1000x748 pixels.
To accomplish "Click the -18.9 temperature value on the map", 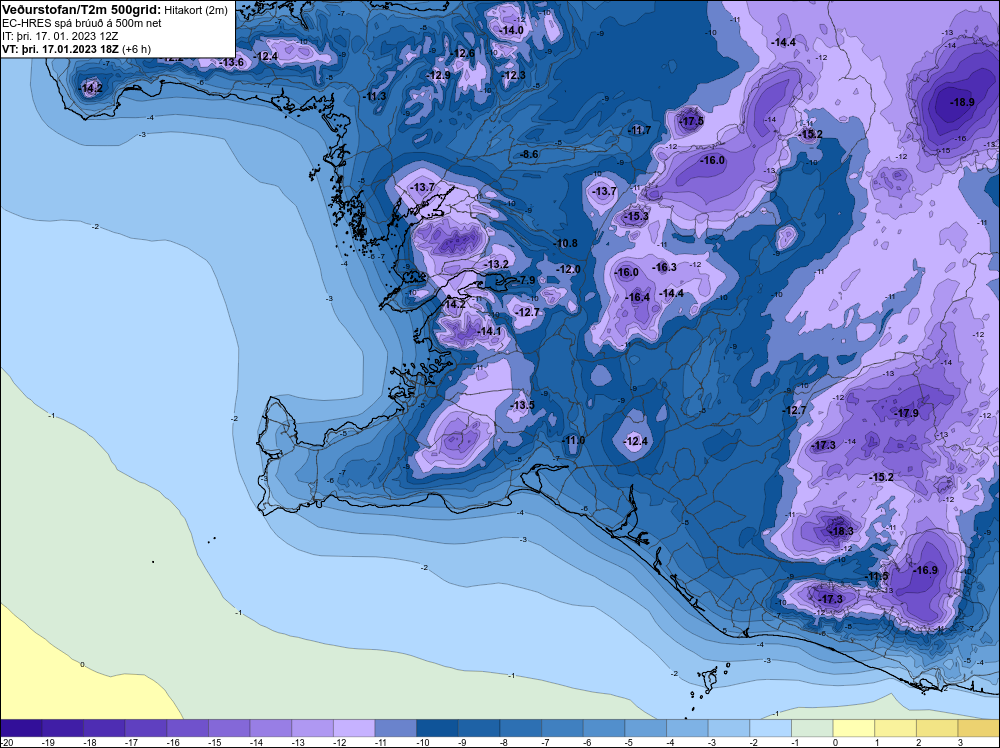I will [x=962, y=102].
